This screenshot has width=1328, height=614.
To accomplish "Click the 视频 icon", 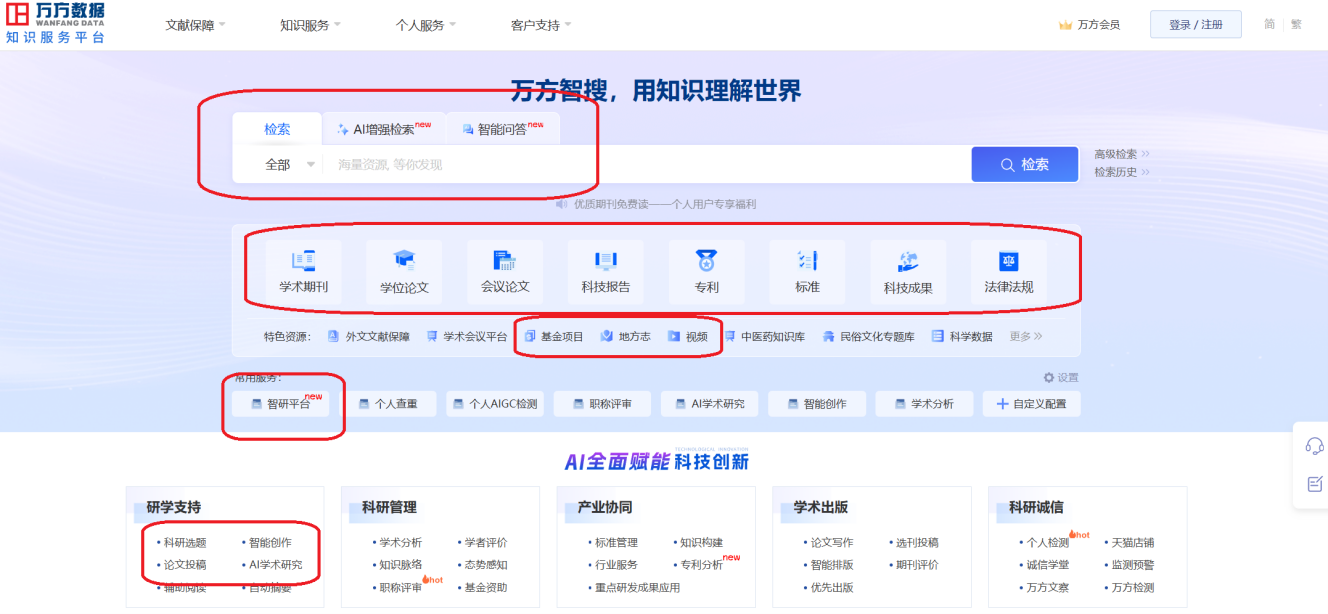I will click(x=674, y=337).
